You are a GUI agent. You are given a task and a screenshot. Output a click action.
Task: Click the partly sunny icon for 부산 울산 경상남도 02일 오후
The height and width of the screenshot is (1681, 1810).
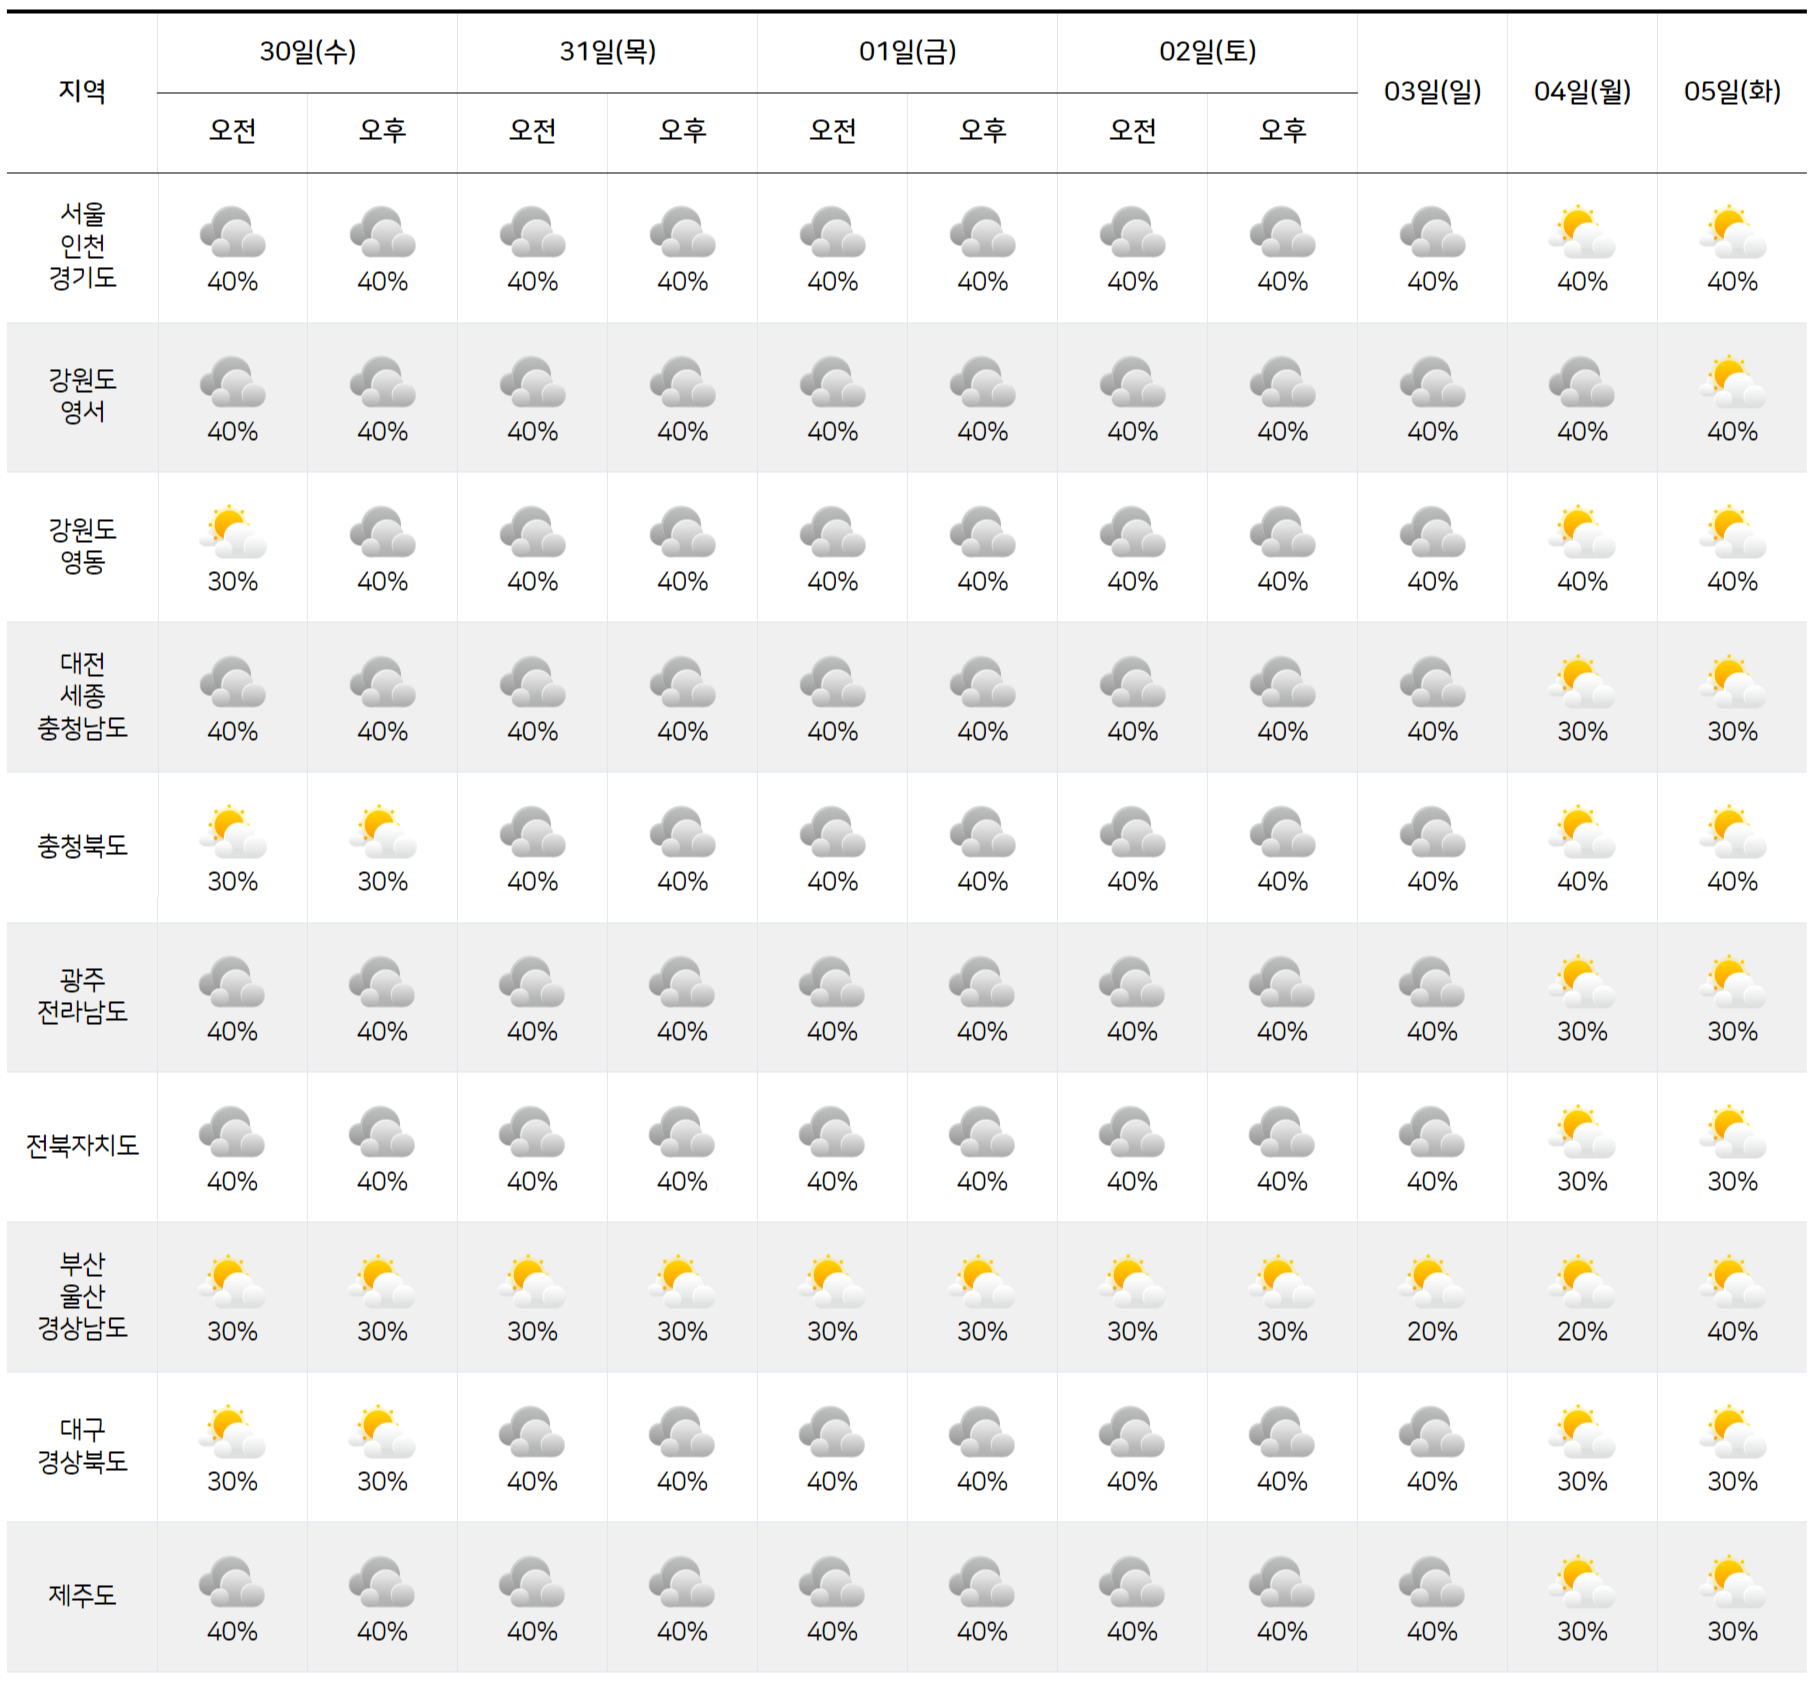point(1282,1282)
